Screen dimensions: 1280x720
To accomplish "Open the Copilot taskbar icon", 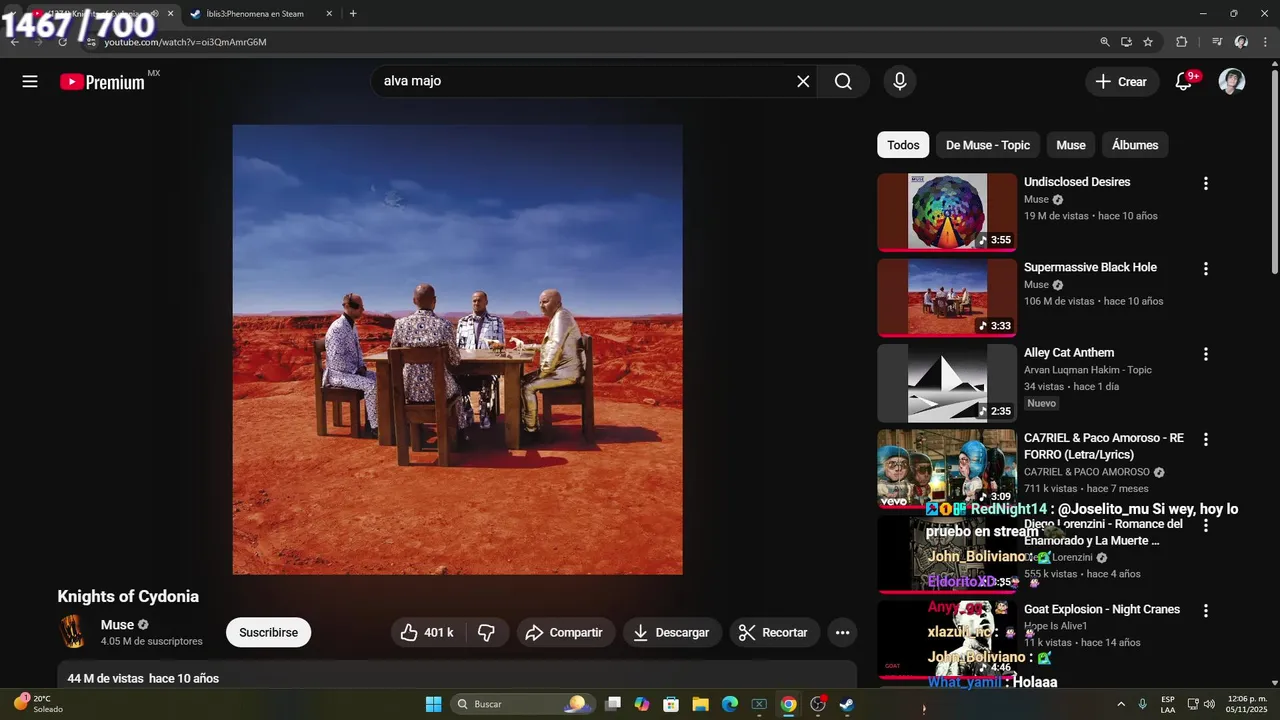I will click(642, 704).
